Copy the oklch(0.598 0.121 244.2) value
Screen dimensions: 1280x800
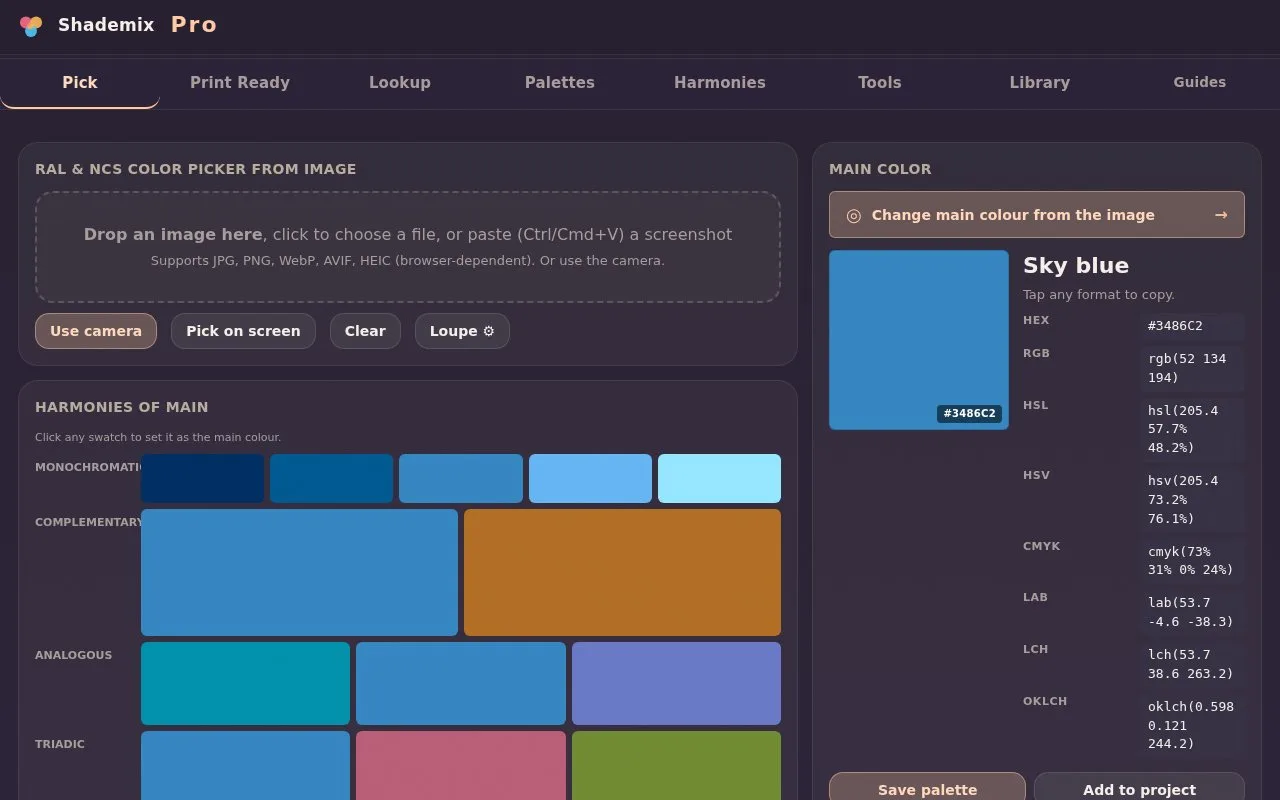tap(1192, 725)
